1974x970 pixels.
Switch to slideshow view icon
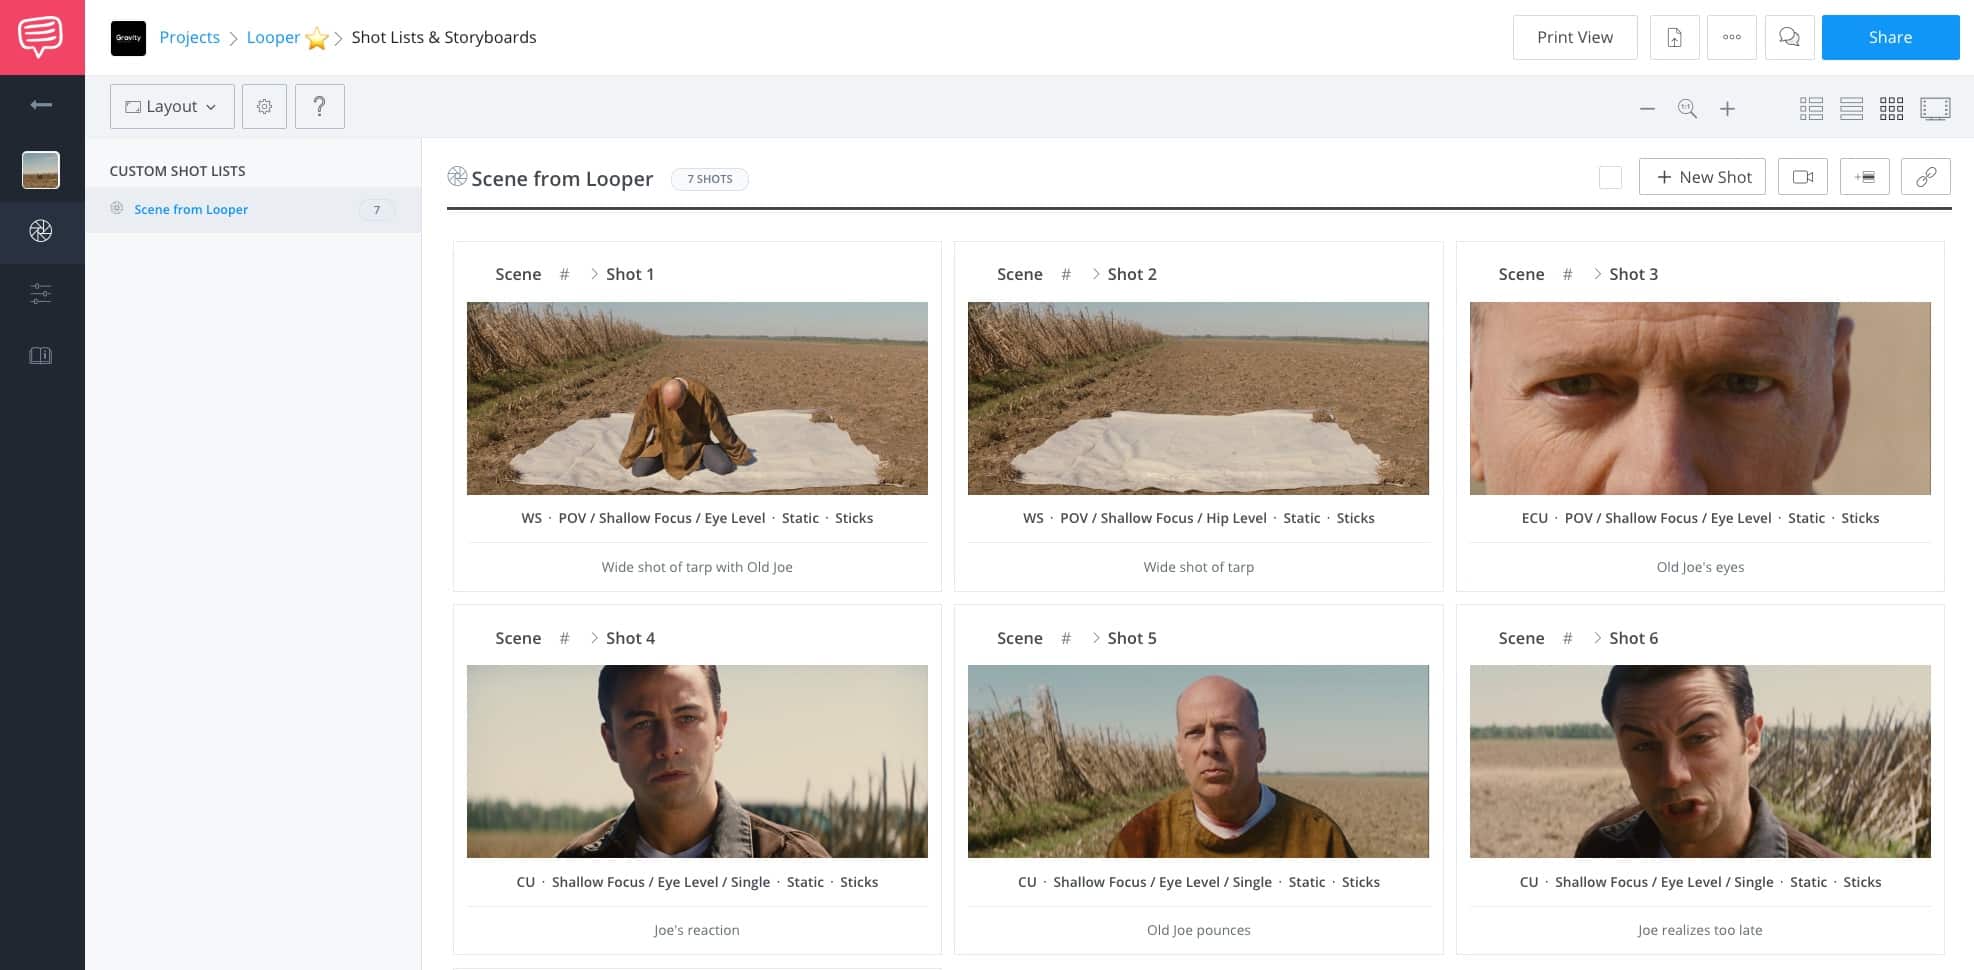[1935, 108]
